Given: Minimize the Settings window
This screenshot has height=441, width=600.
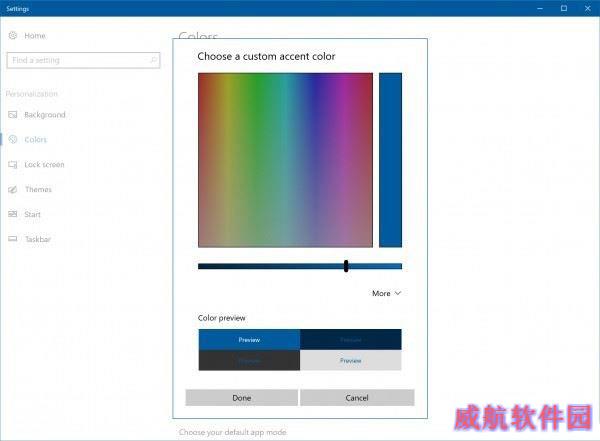Looking at the screenshot, I should coord(540,8).
